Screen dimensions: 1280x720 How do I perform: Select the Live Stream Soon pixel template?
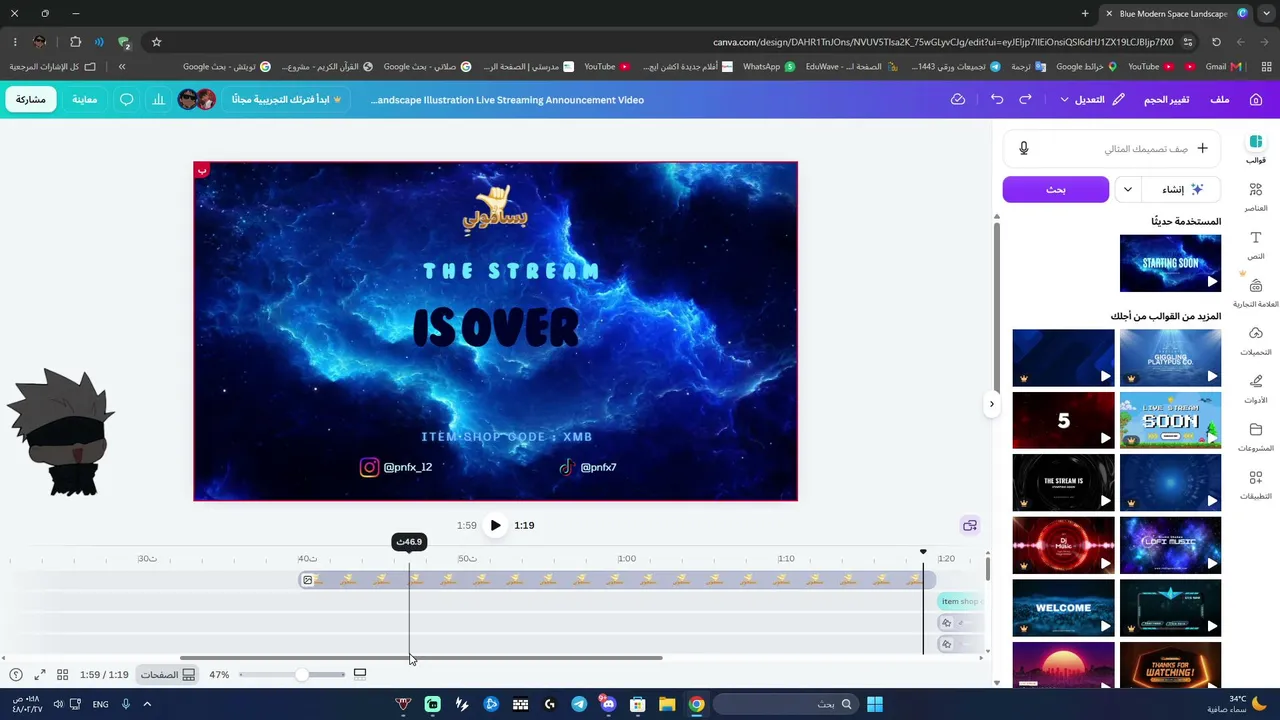coord(1170,419)
